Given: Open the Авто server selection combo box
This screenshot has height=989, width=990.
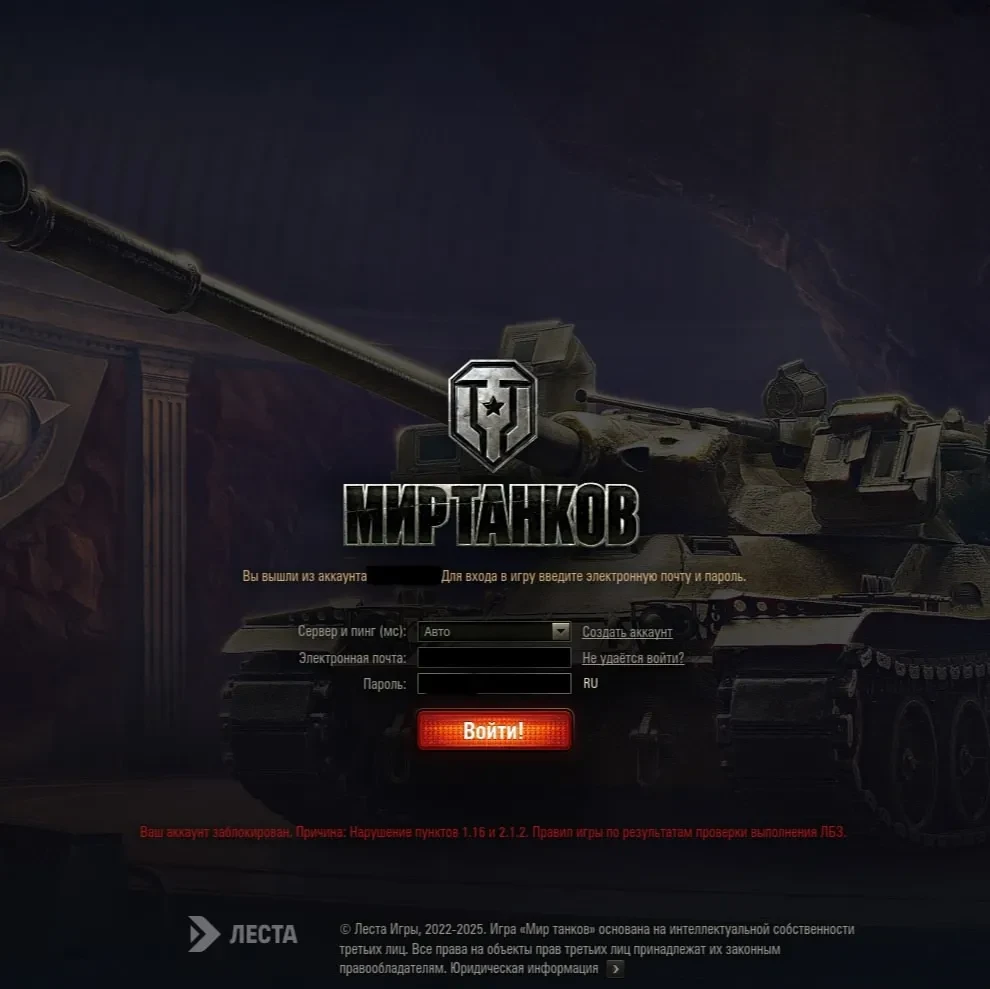Looking at the screenshot, I should tap(494, 631).
